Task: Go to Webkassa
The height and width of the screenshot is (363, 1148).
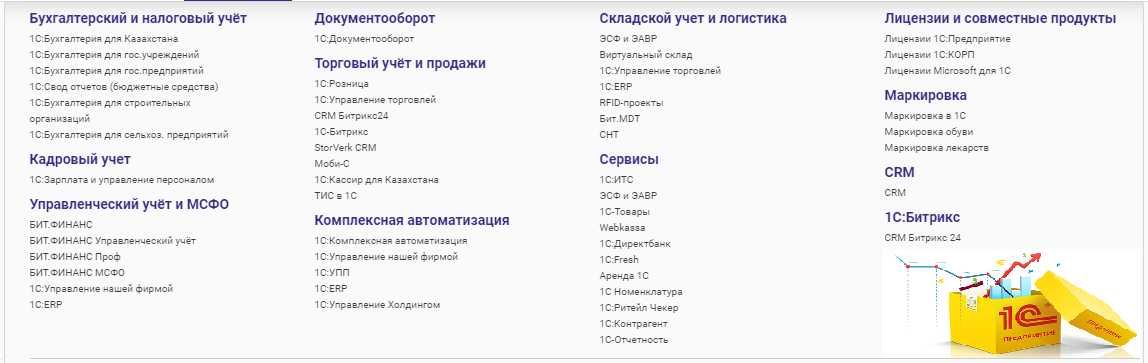Action: (x=622, y=228)
